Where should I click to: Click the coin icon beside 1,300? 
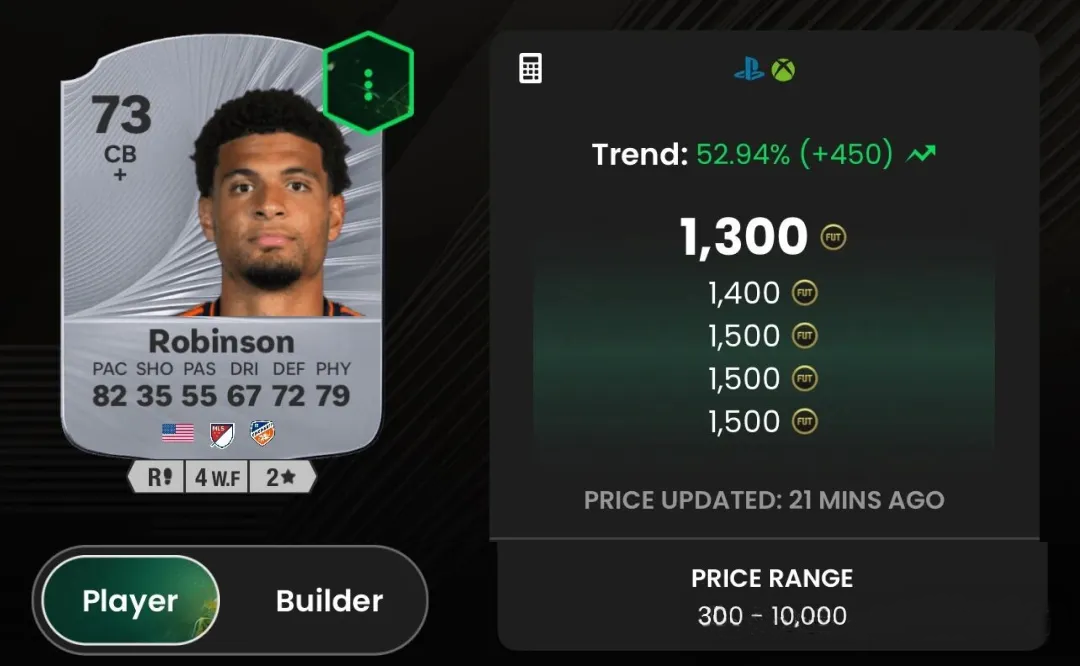[833, 238]
